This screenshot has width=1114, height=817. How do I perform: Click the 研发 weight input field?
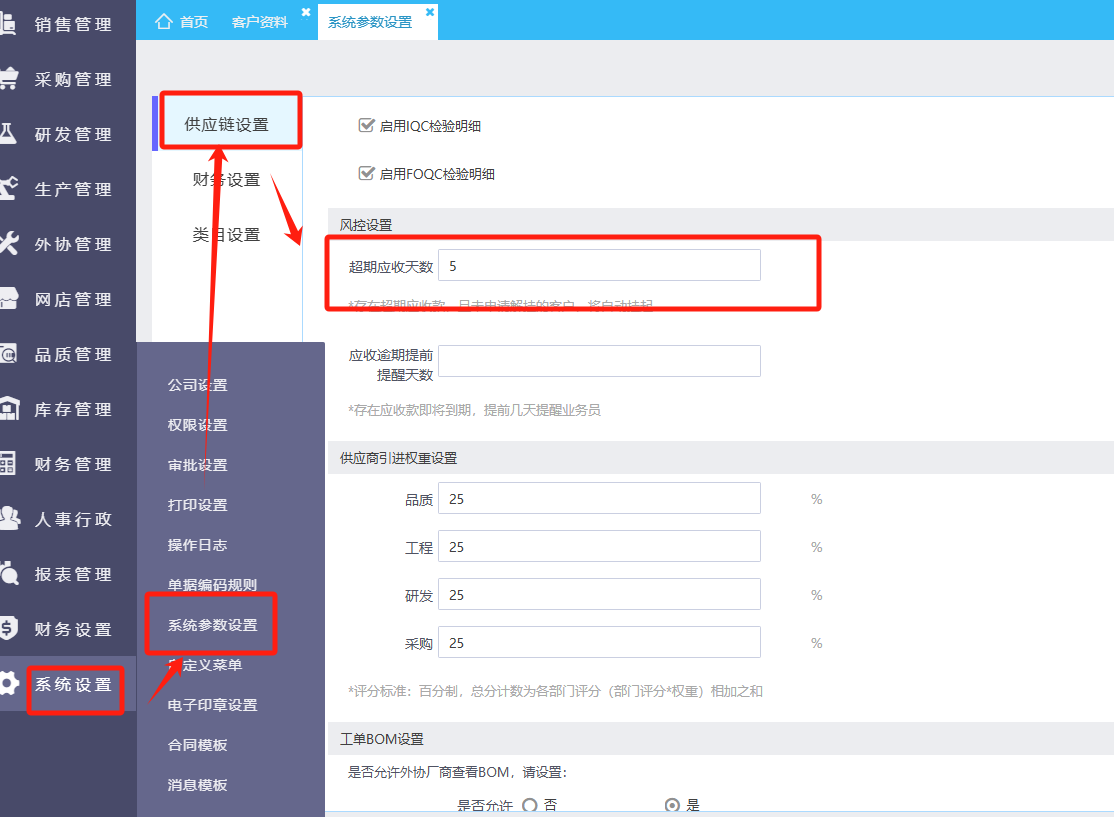[x=599, y=594]
